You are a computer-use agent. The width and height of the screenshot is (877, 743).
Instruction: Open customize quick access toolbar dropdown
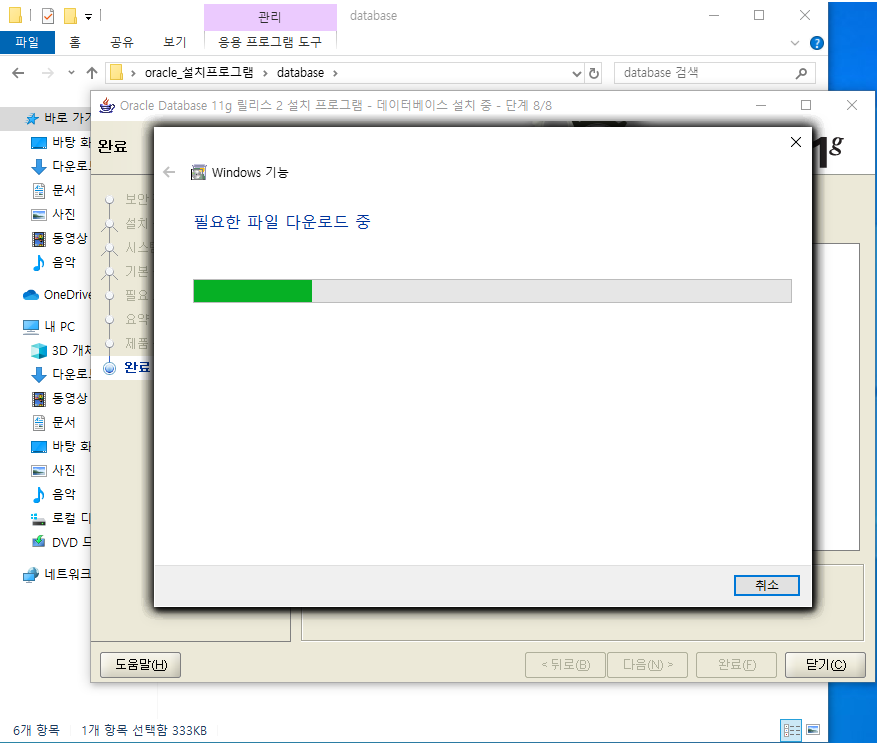88,17
